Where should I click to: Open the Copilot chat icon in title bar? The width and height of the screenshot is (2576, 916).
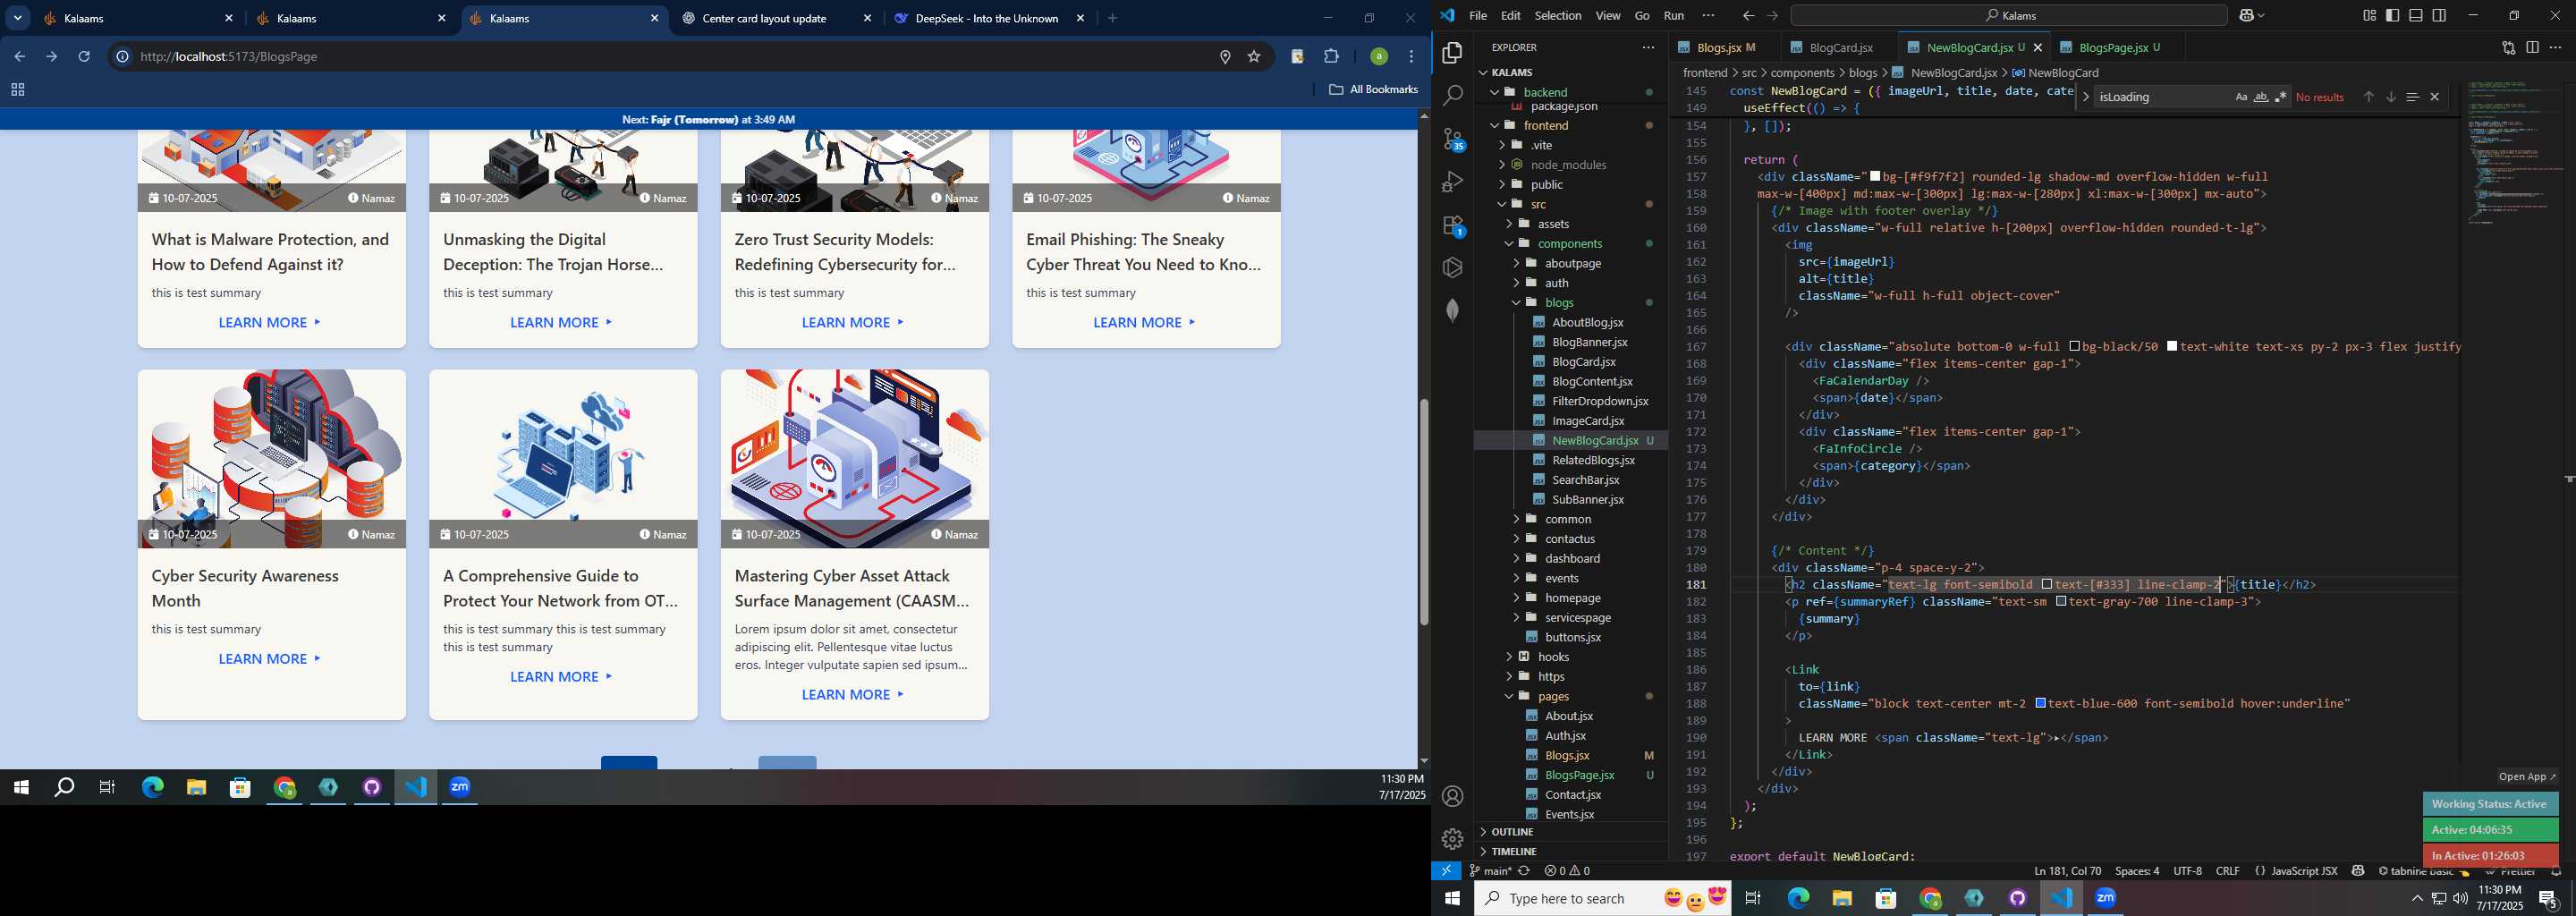coord(2247,15)
